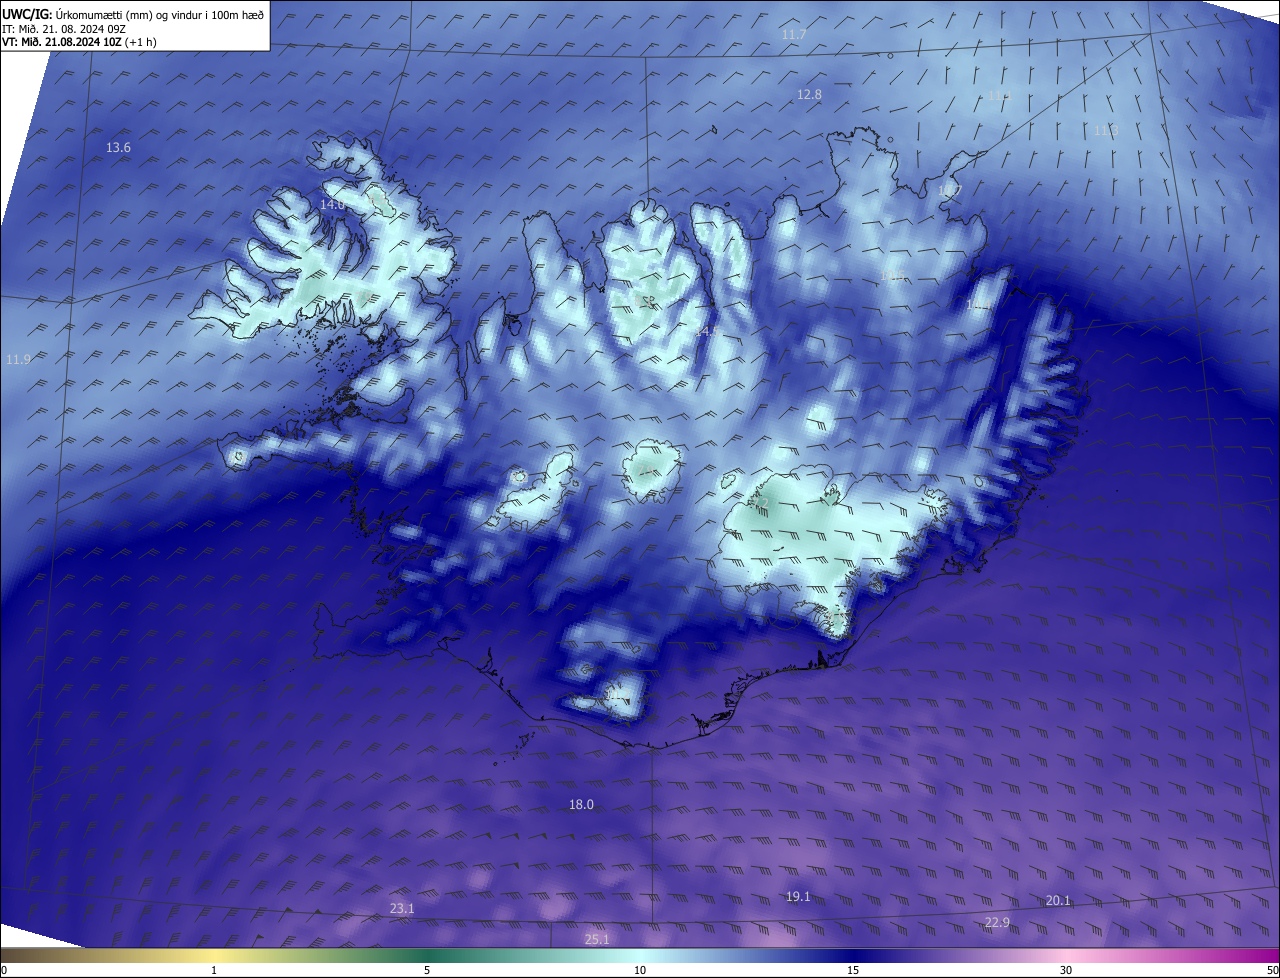1280x978 pixels.
Task: Click the color scale tick labeled 30
Action: click(1066, 970)
